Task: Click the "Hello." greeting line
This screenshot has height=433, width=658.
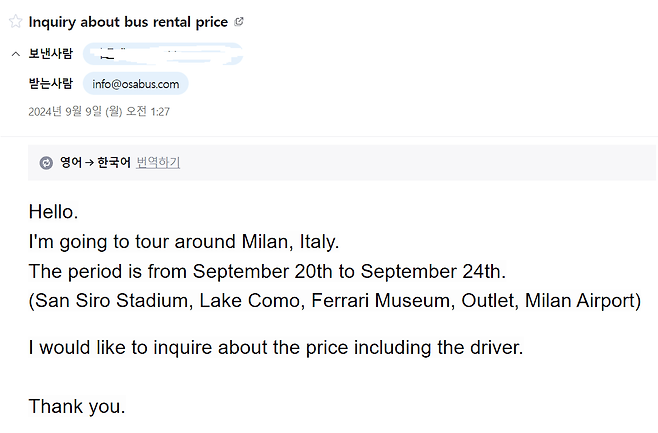Action: [53, 213]
